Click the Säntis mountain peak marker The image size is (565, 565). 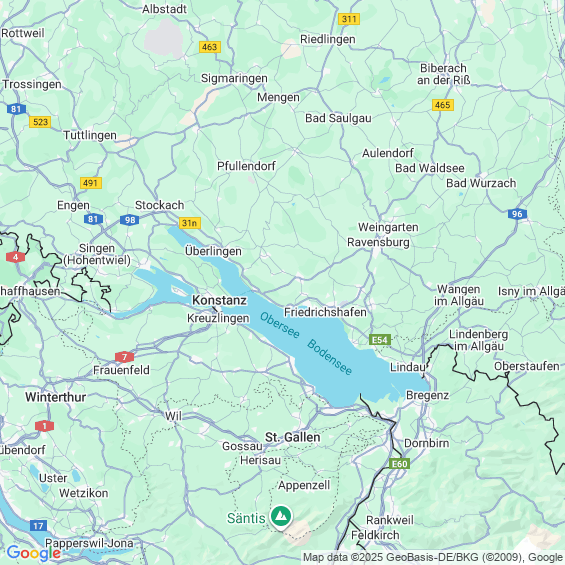coord(281,518)
